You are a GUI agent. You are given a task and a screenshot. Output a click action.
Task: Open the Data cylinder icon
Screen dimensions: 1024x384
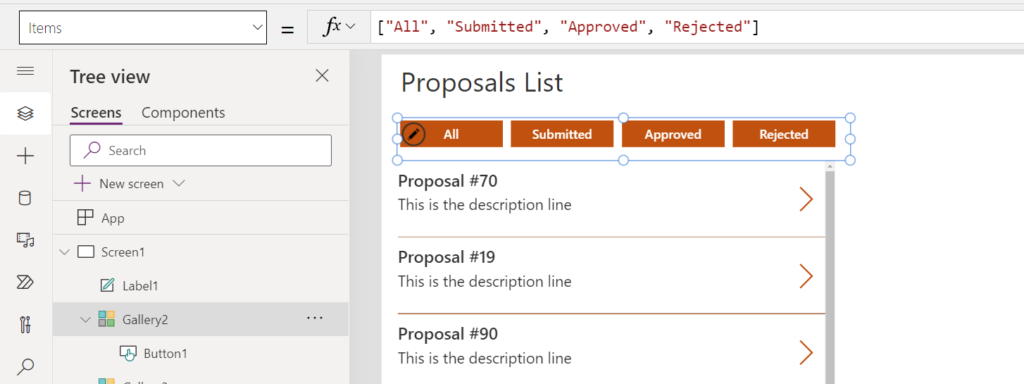(25, 198)
